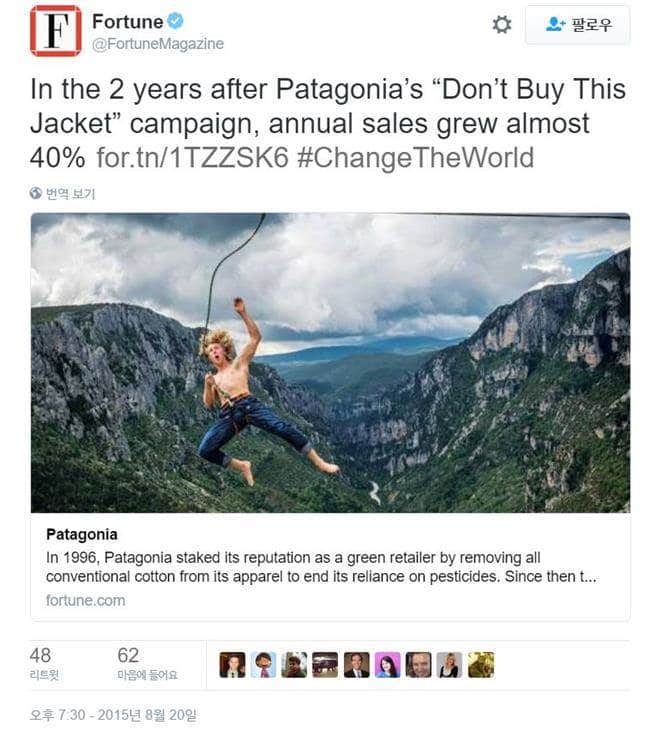Click the avatar with the pink purple background
Screen dimensions: 650x730
(x=387, y=665)
